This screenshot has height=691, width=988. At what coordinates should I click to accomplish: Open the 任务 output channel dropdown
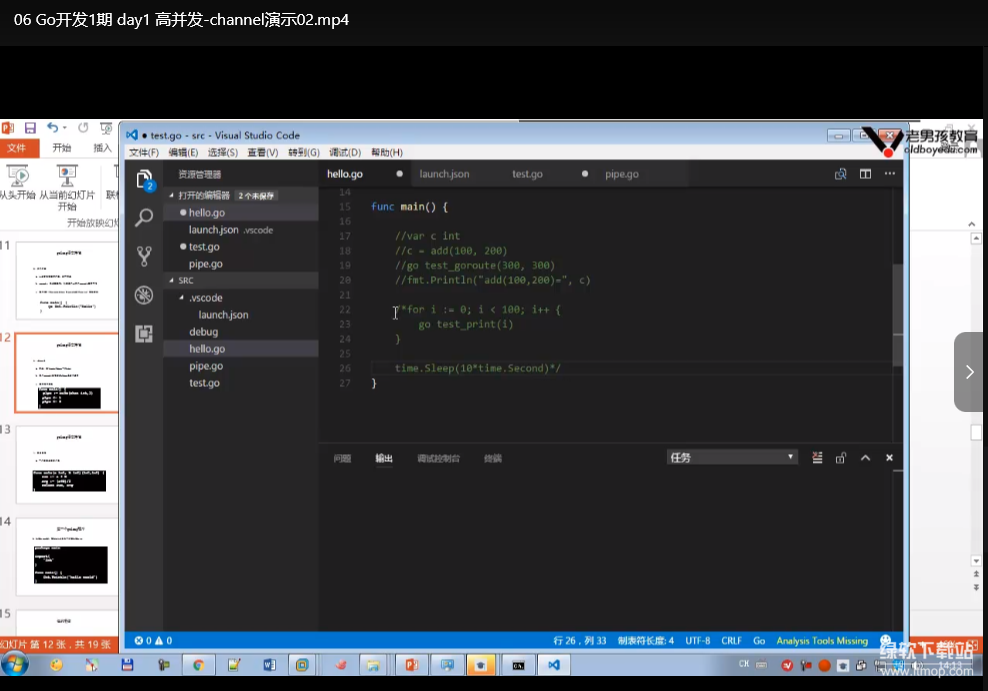[x=732, y=457]
